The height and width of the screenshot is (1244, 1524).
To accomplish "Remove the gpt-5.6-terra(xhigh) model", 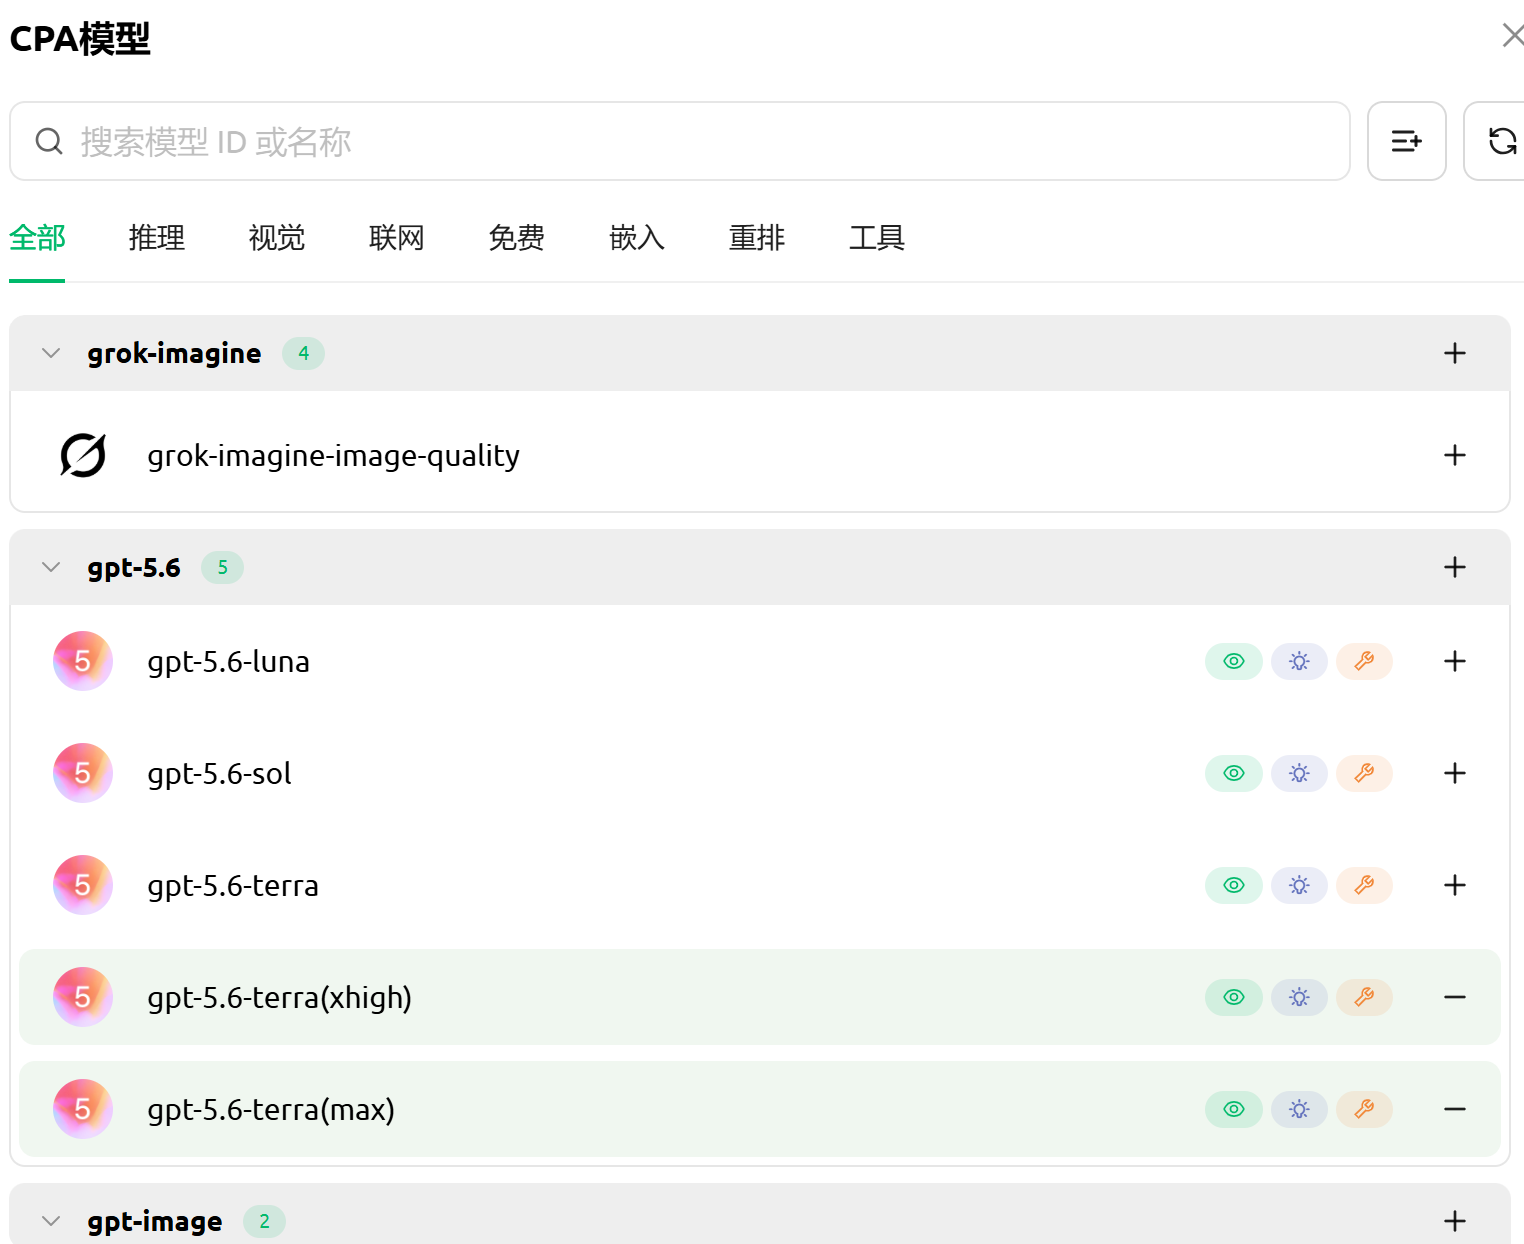I will coord(1455,997).
